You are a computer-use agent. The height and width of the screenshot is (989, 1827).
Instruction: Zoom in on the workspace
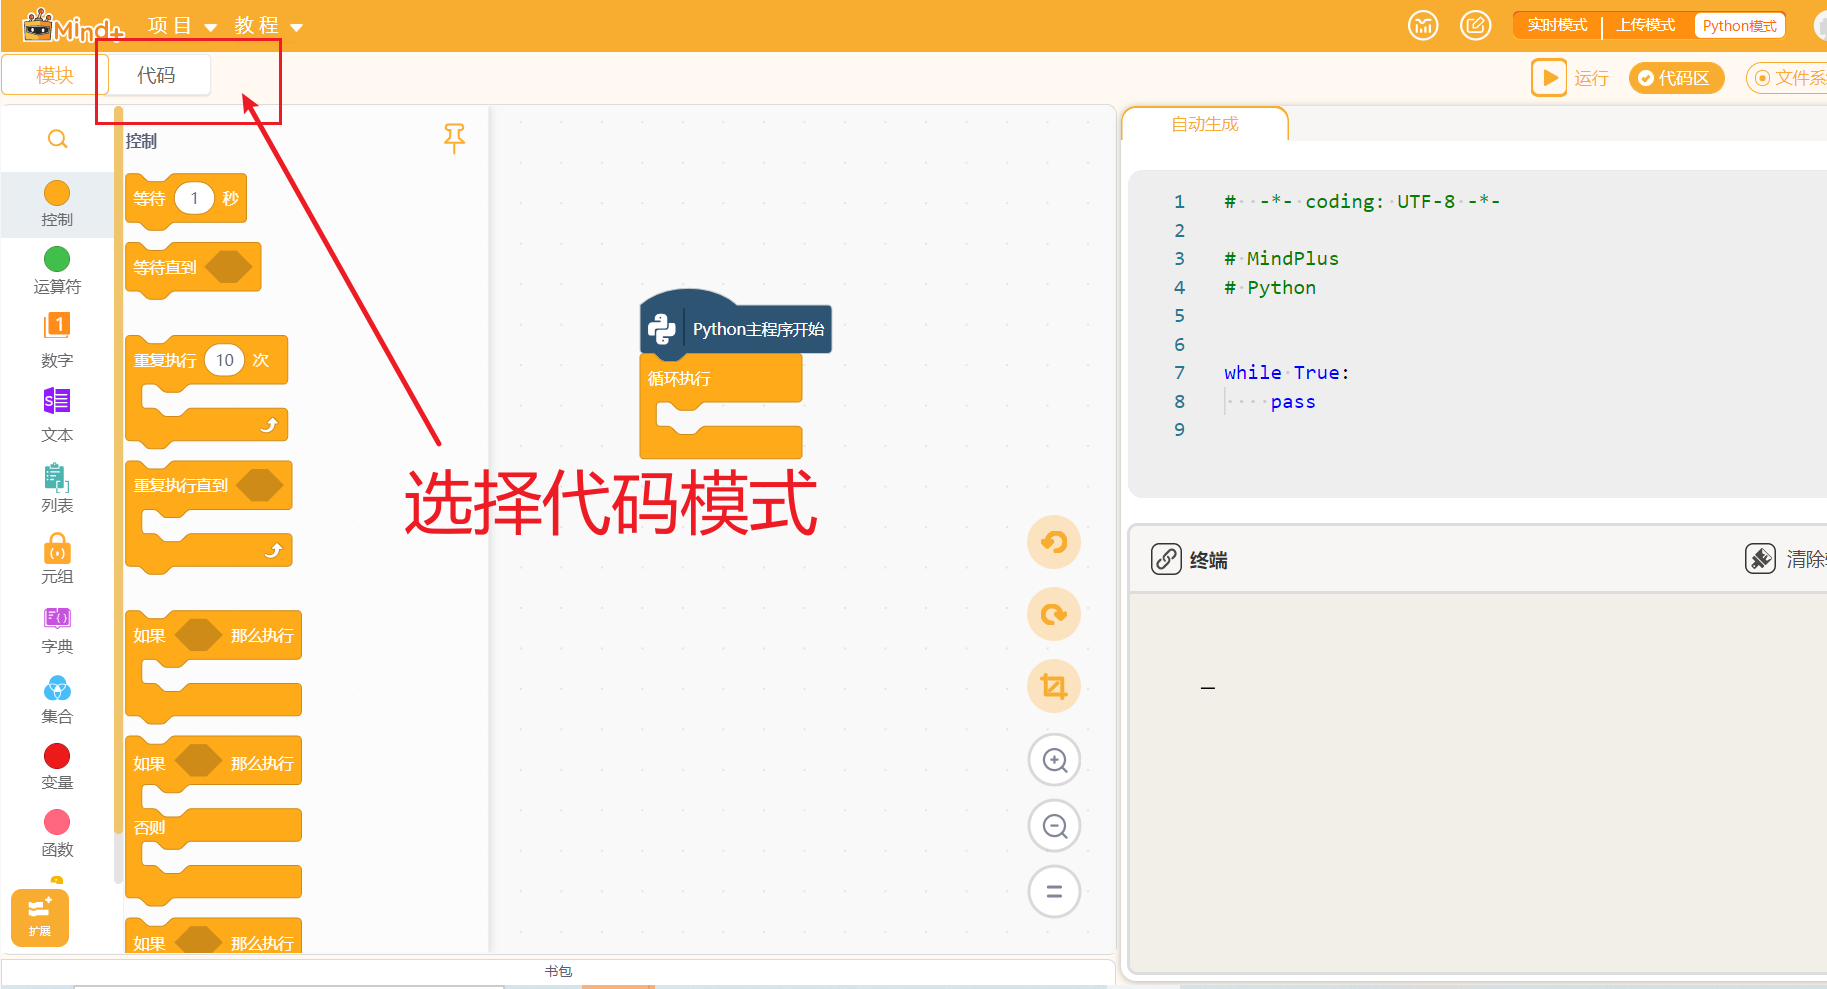tap(1054, 761)
